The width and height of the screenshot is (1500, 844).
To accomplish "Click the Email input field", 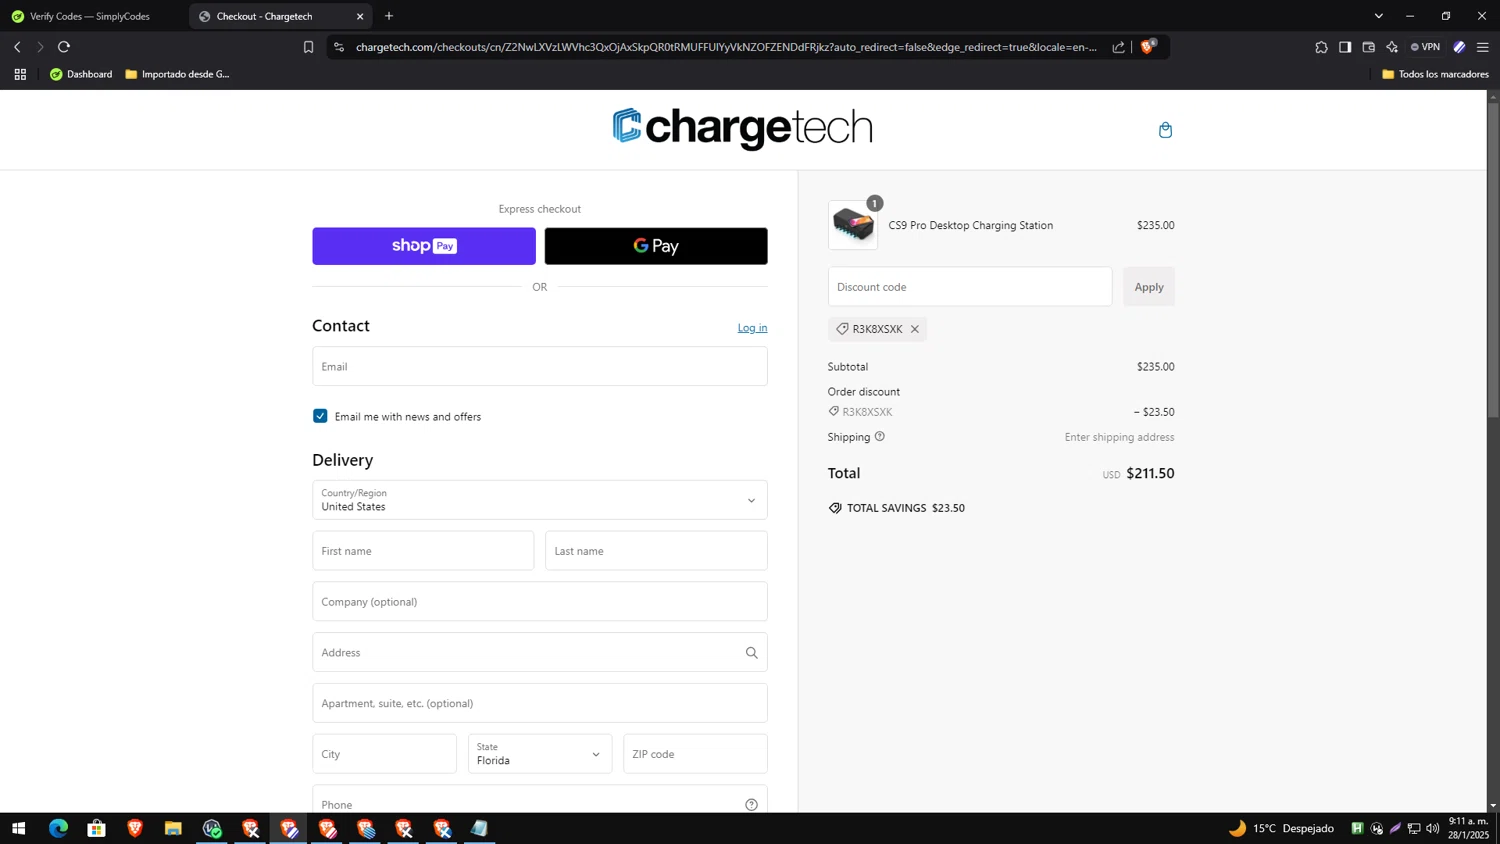I will 540,366.
